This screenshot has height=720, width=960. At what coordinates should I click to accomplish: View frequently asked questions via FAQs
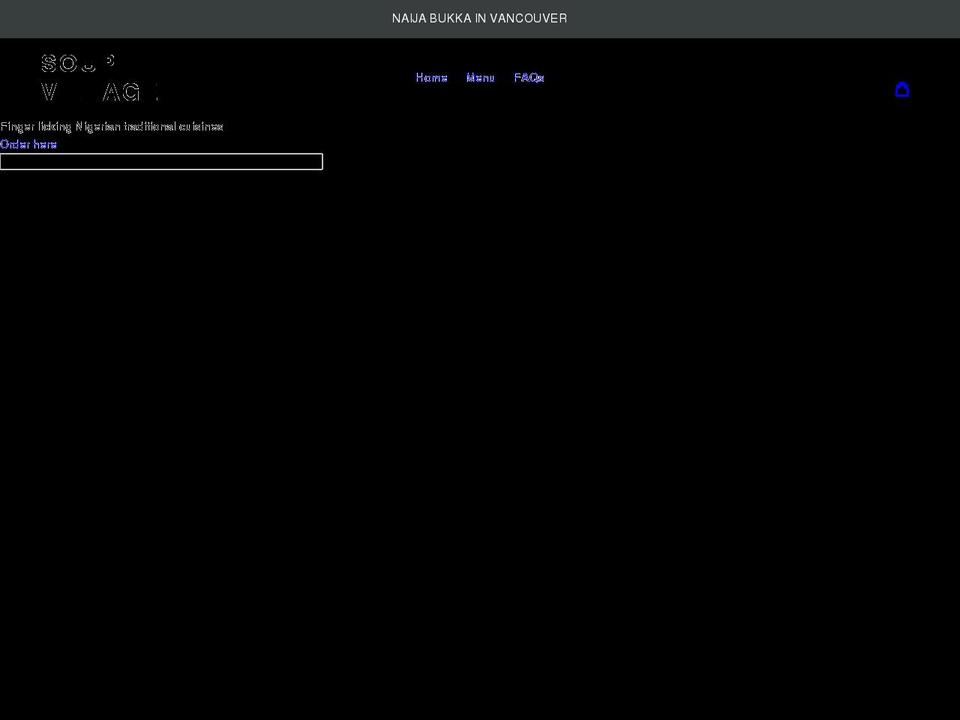pos(529,77)
